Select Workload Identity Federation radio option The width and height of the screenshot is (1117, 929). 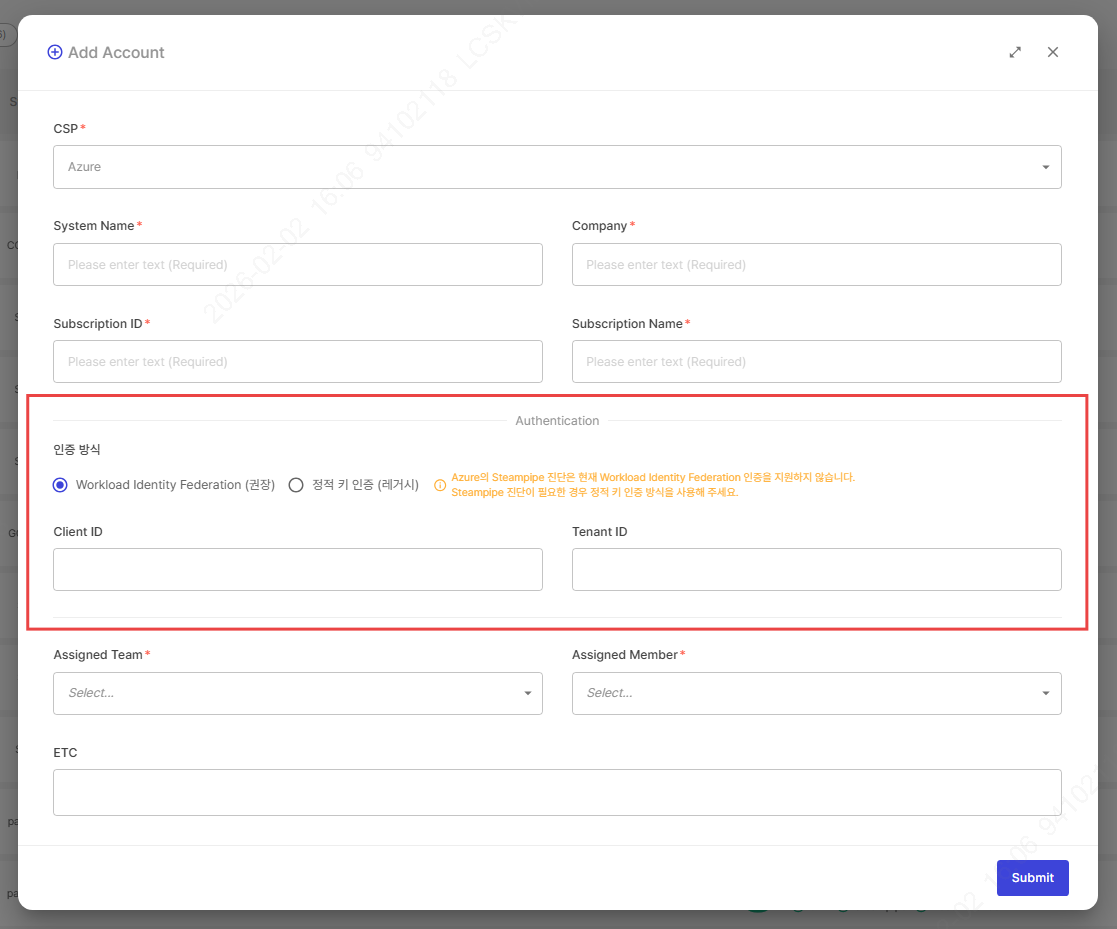60,485
